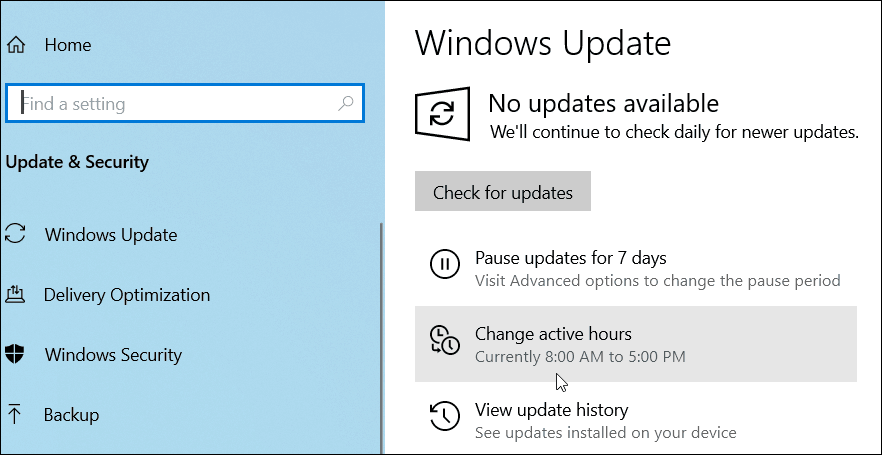Click the Change active hours clock icon
The height and width of the screenshot is (455, 882).
pyautogui.click(x=444, y=340)
